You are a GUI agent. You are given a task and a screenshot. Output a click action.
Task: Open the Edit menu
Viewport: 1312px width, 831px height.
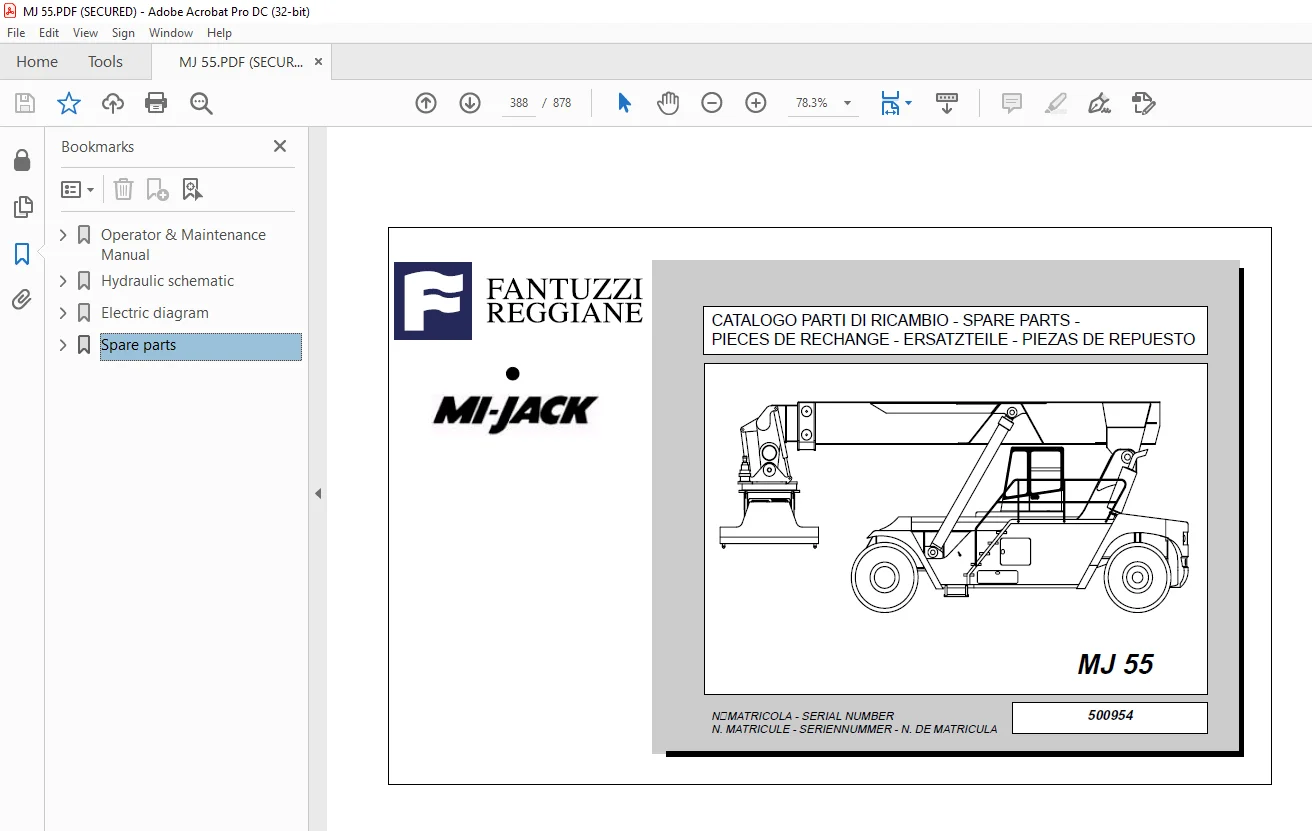(x=49, y=33)
